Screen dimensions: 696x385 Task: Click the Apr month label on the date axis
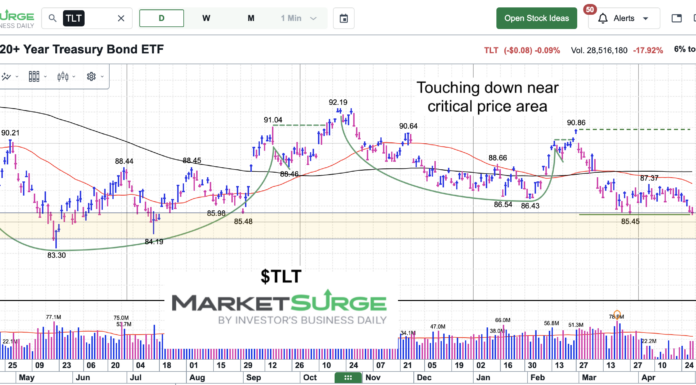pyautogui.click(x=650, y=378)
